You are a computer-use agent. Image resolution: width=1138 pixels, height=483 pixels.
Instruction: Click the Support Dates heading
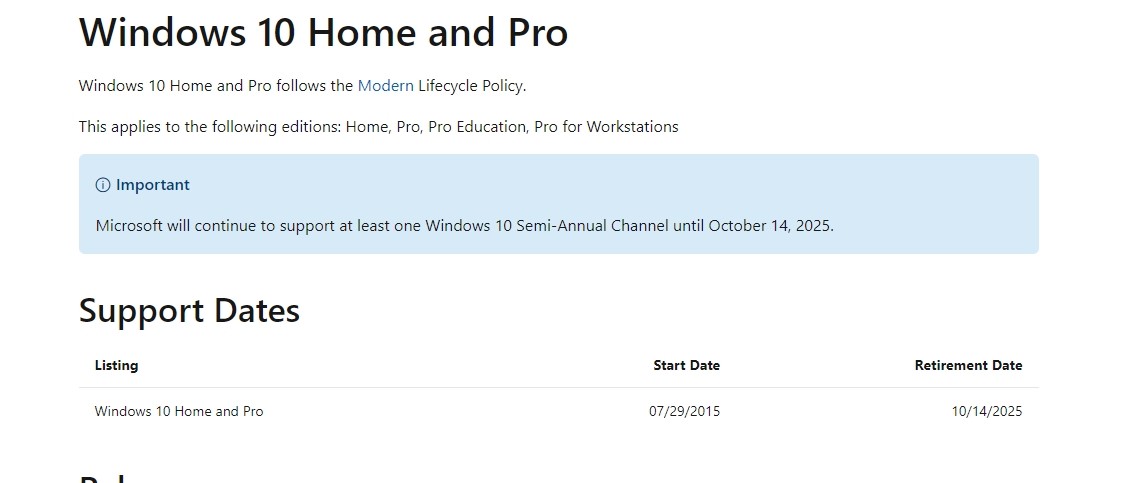pos(189,310)
